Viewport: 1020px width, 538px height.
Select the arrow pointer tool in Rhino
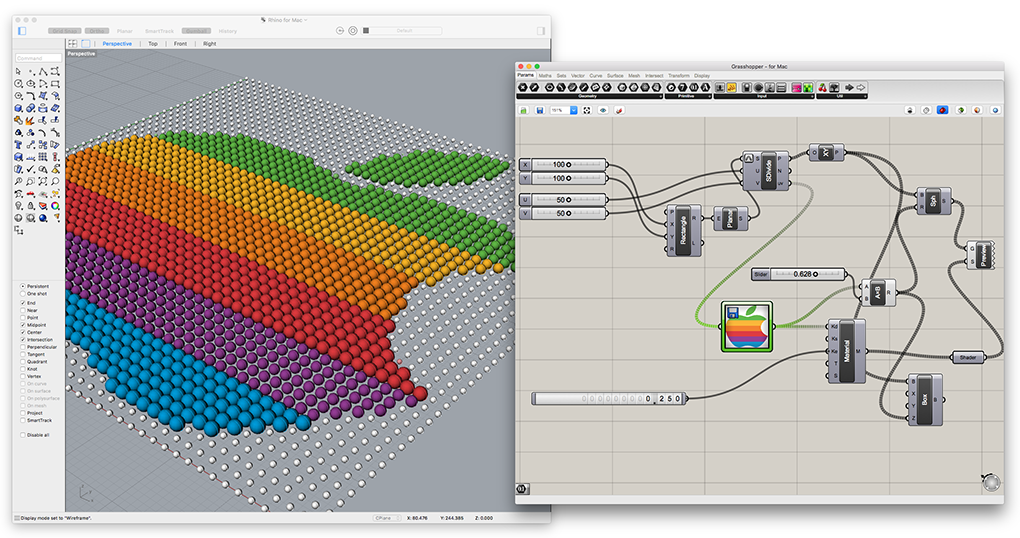pos(18,72)
